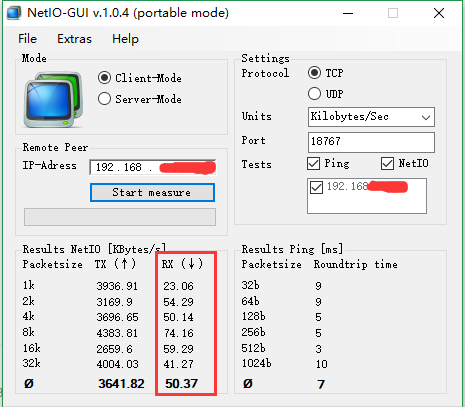Close the NetIO-GUI window
The image size is (465, 407).
click(x=439, y=13)
